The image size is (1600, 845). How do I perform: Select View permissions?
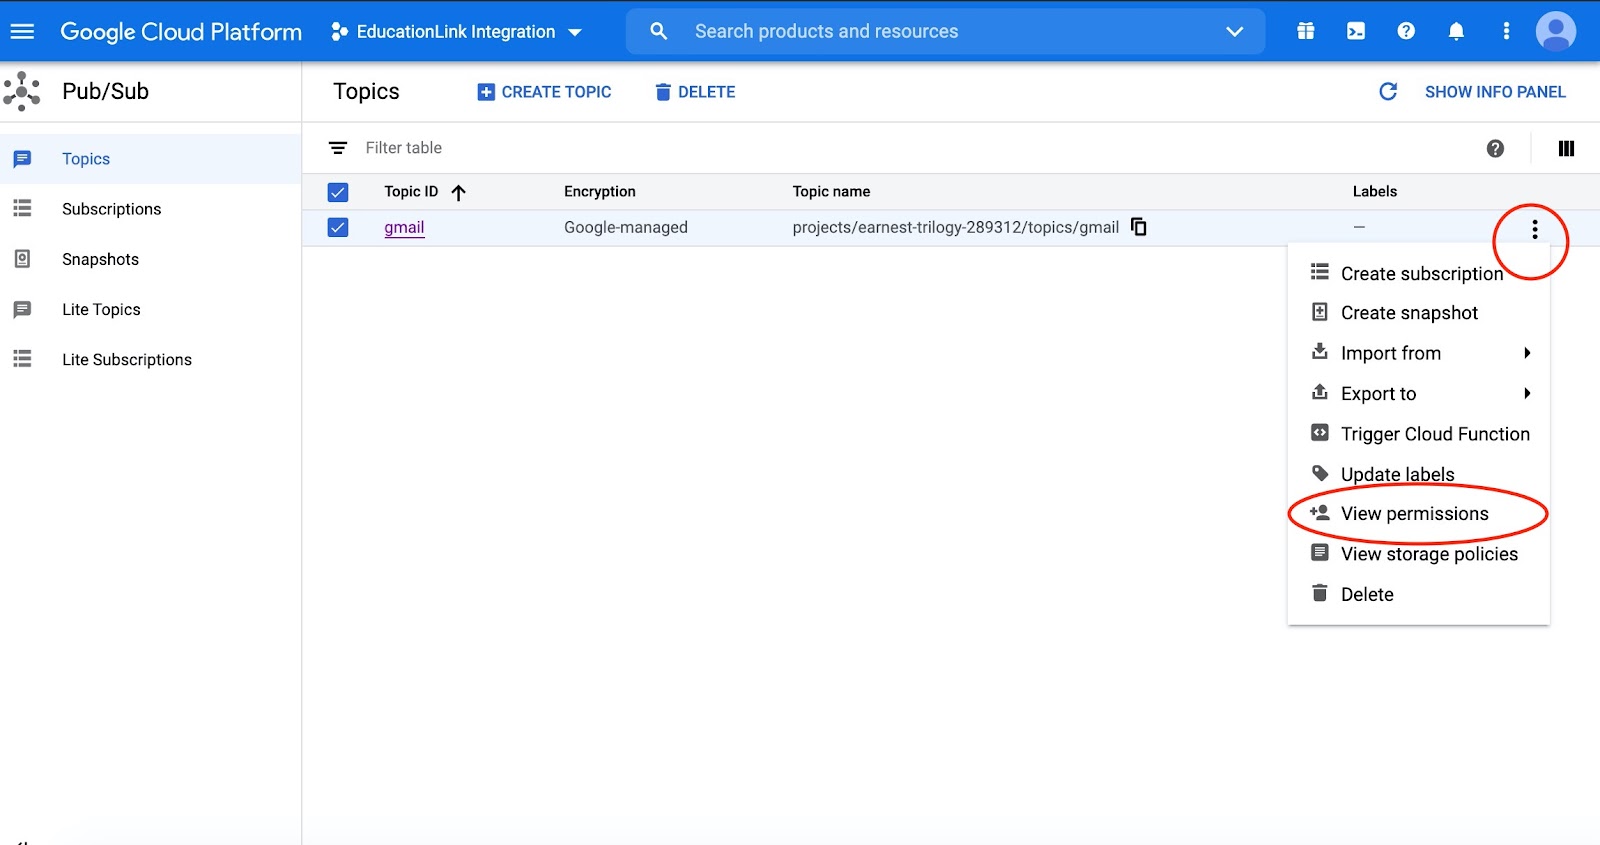(1419, 514)
